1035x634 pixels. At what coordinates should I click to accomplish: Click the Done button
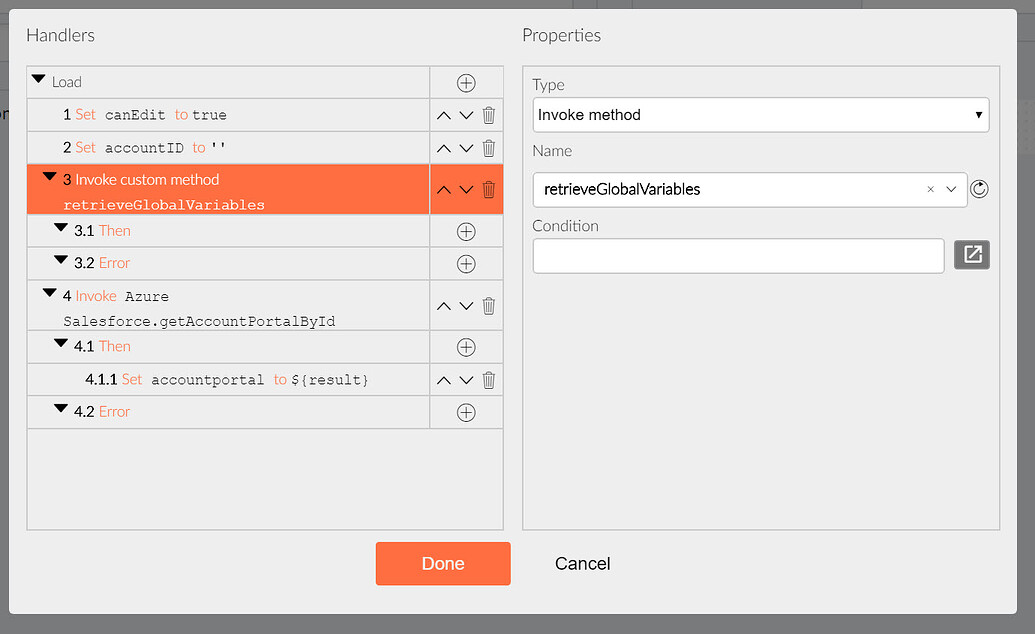coord(442,563)
